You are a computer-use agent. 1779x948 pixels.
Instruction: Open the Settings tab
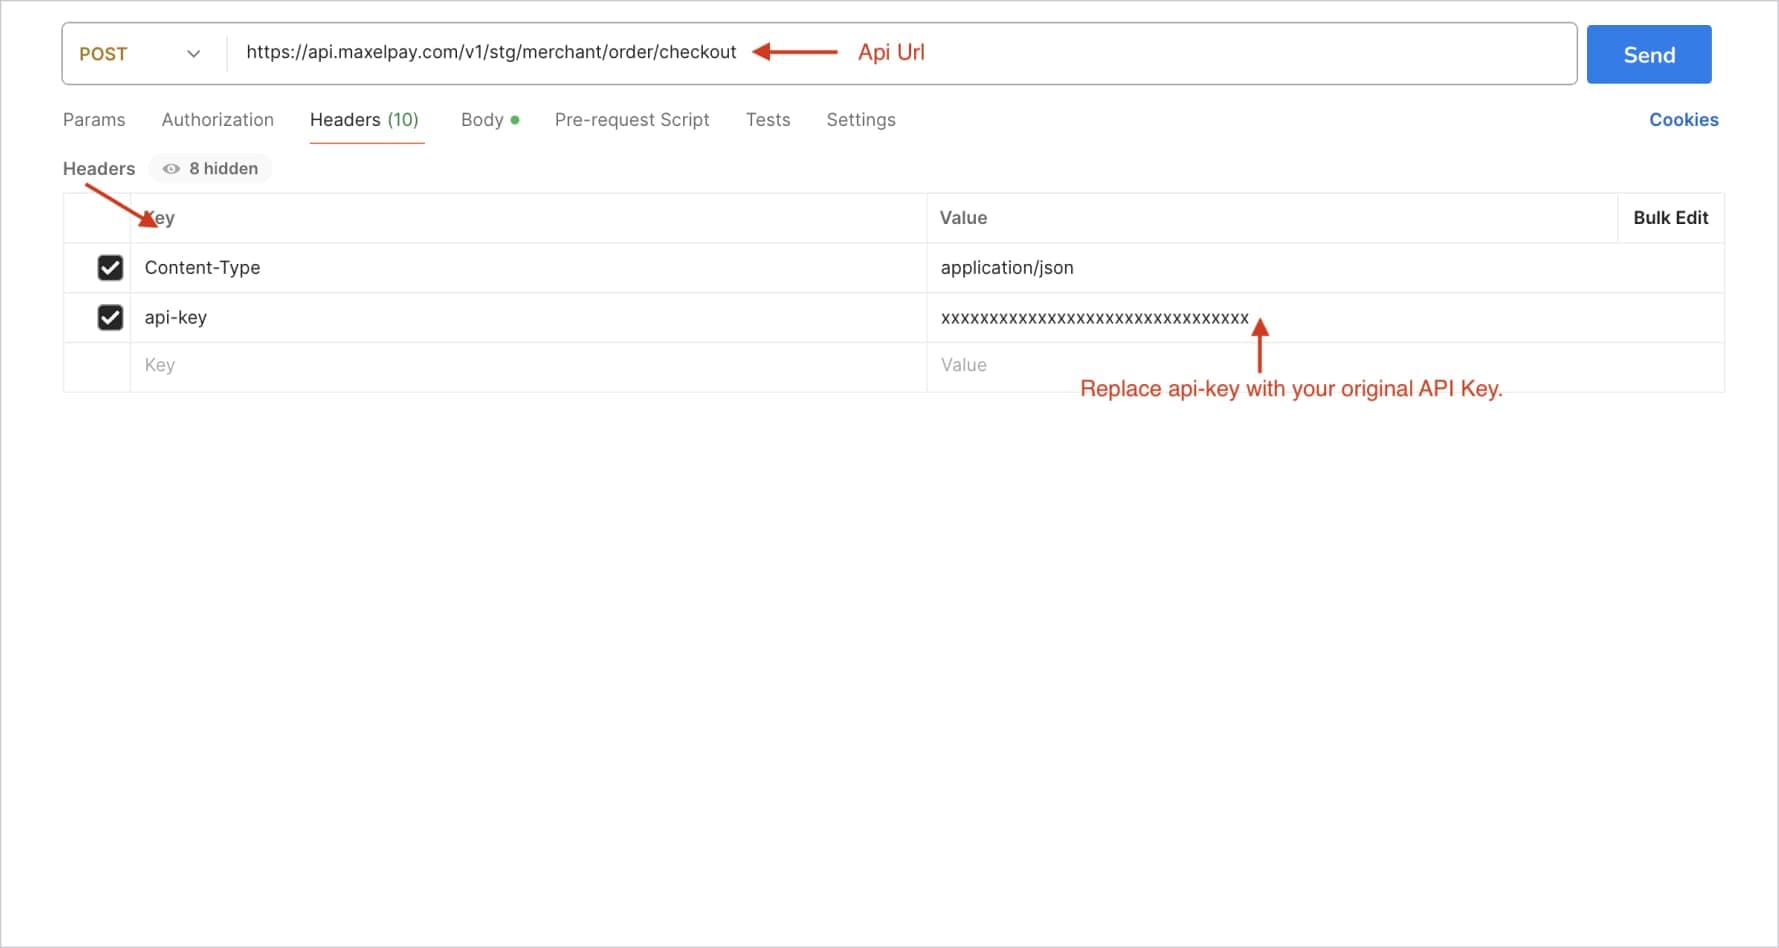coord(860,119)
